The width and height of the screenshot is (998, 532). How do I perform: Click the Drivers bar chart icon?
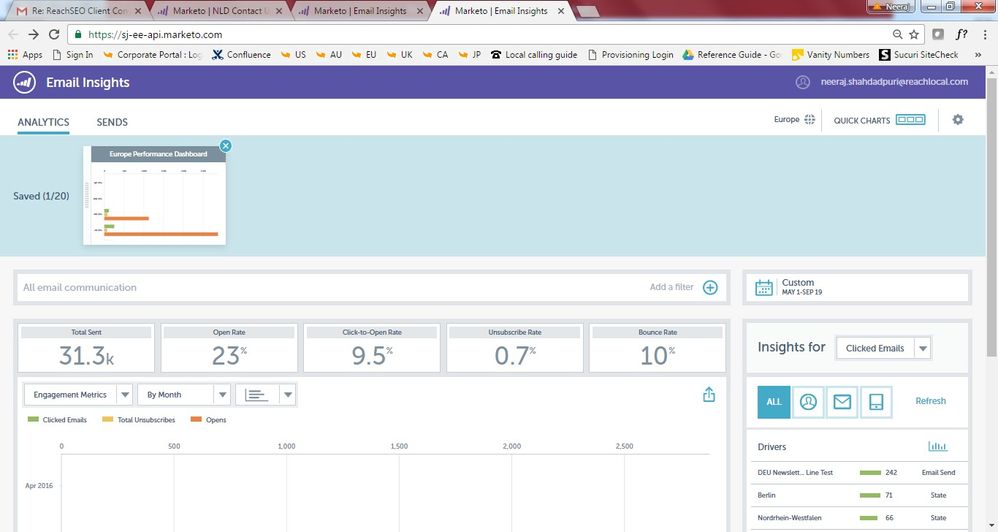(x=937, y=447)
